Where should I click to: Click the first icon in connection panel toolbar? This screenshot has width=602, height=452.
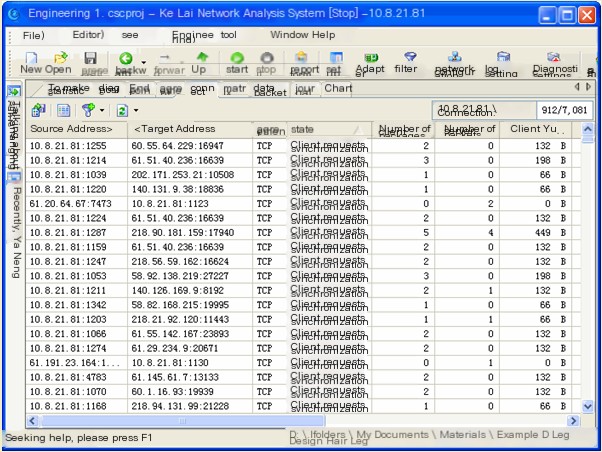click(39, 110)
